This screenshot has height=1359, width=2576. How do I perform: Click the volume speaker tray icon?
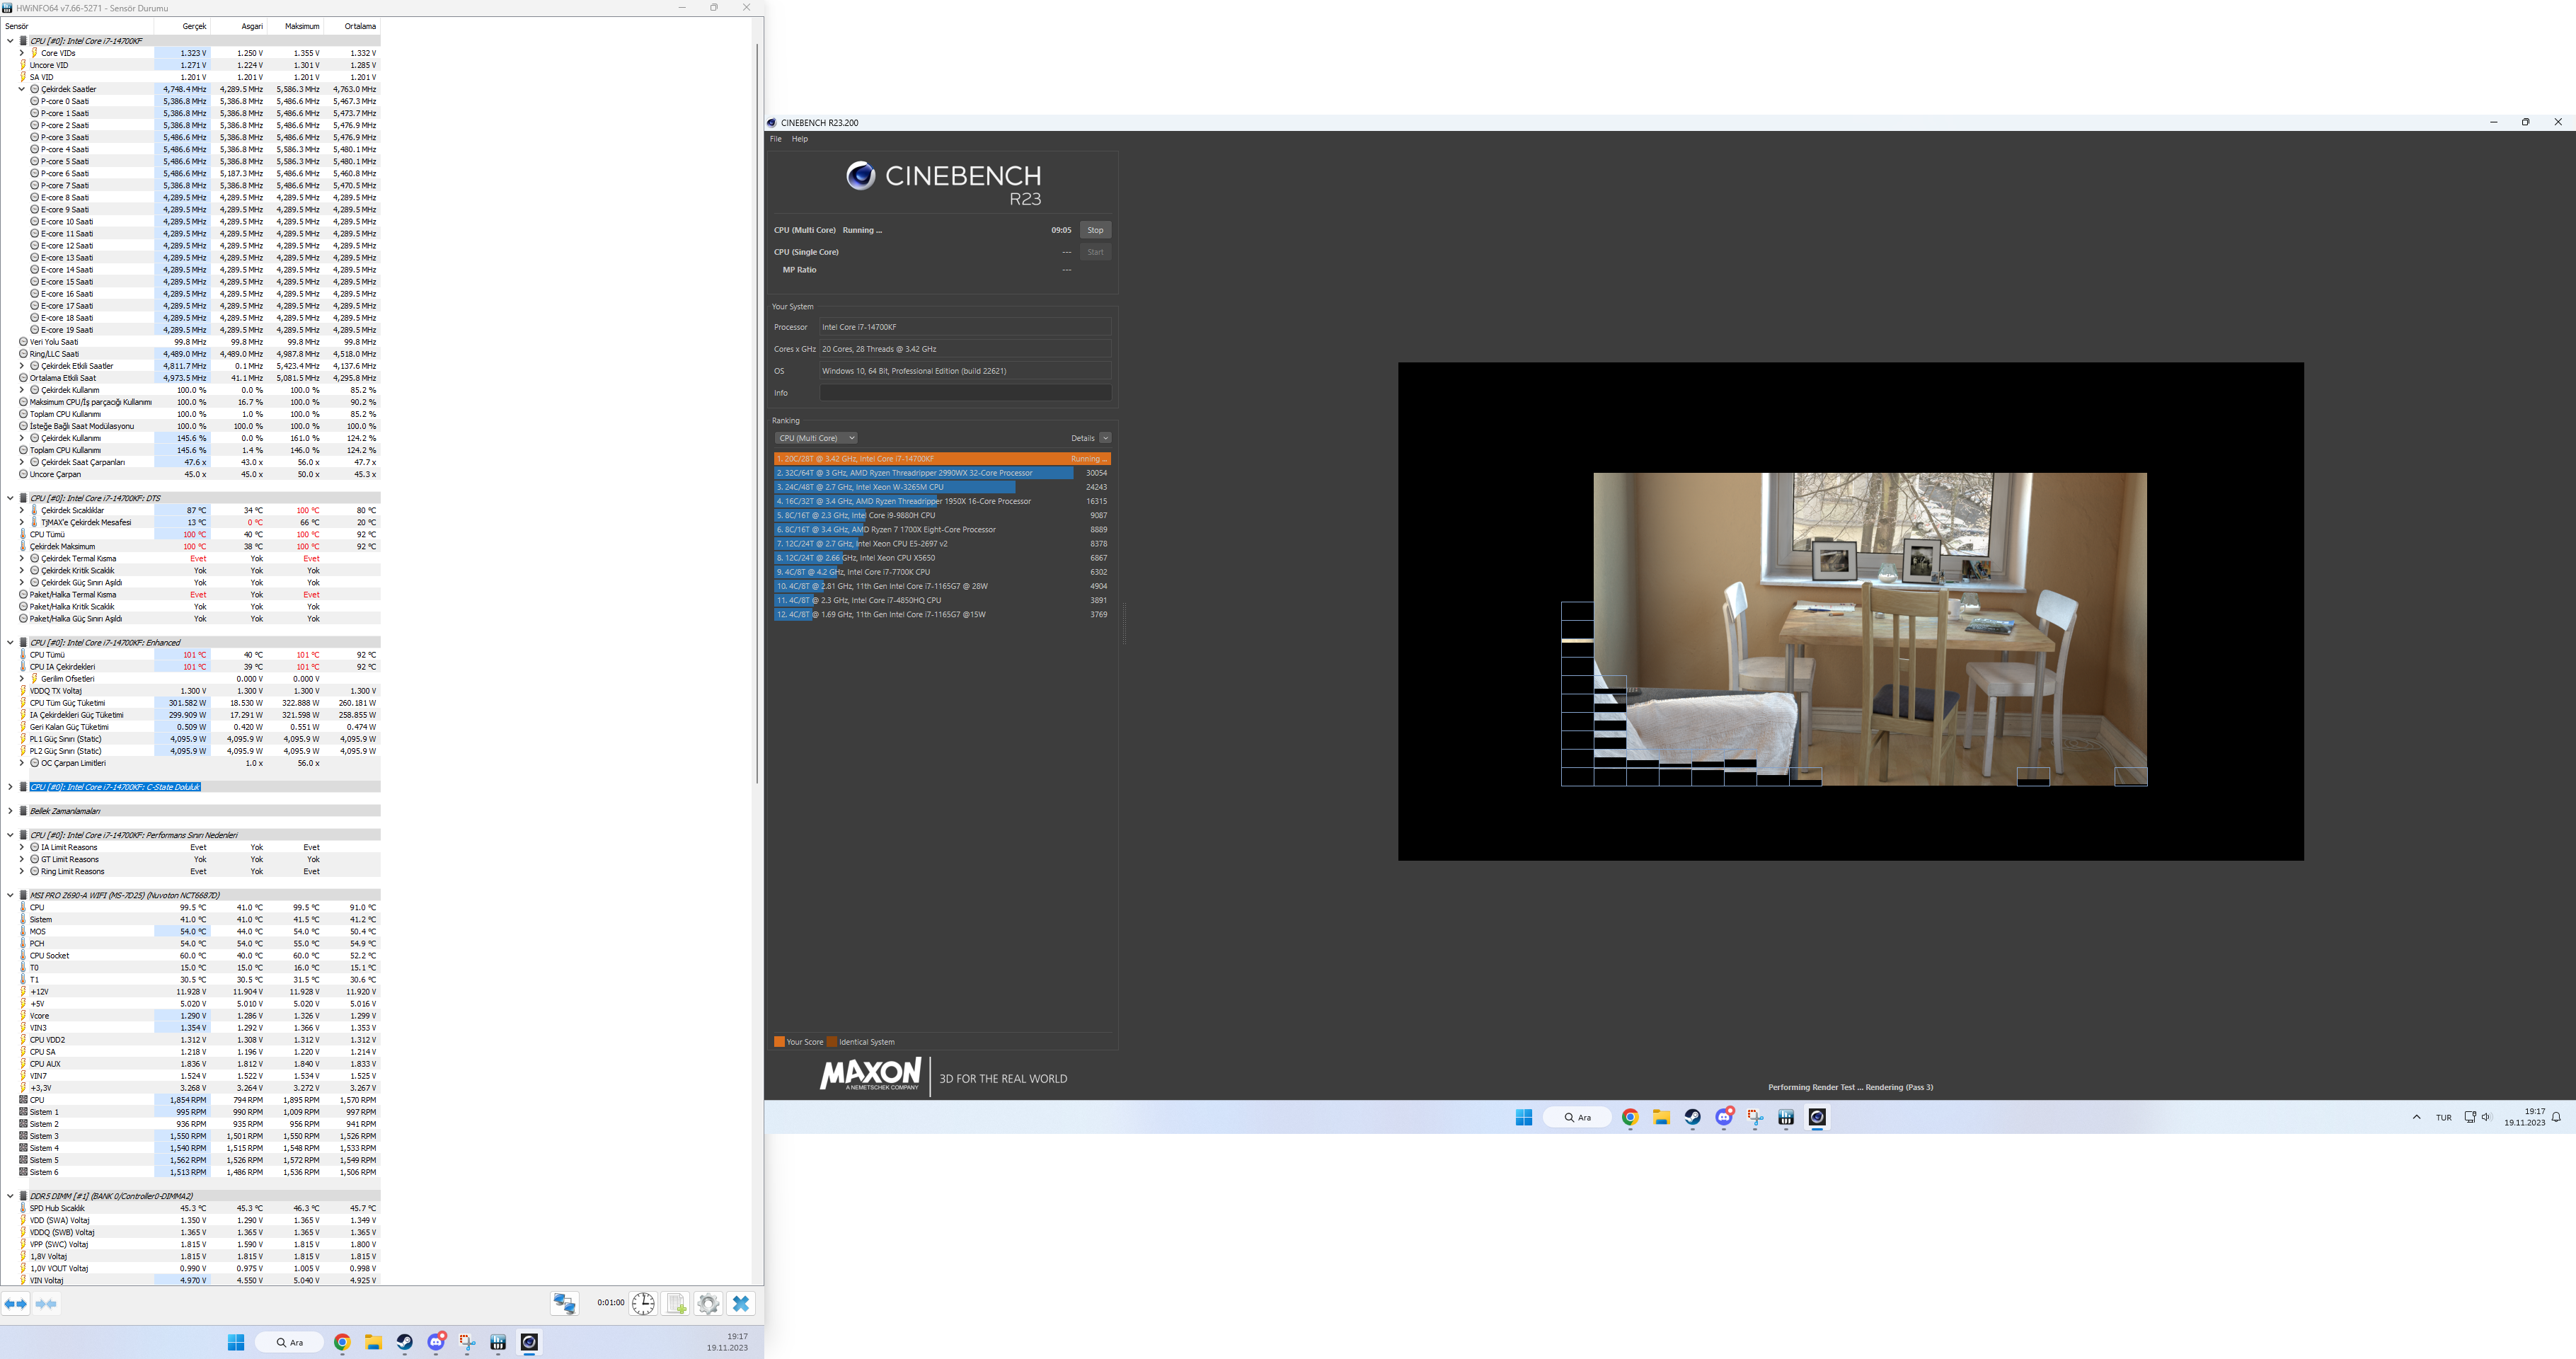(x=2486, y=1118)
